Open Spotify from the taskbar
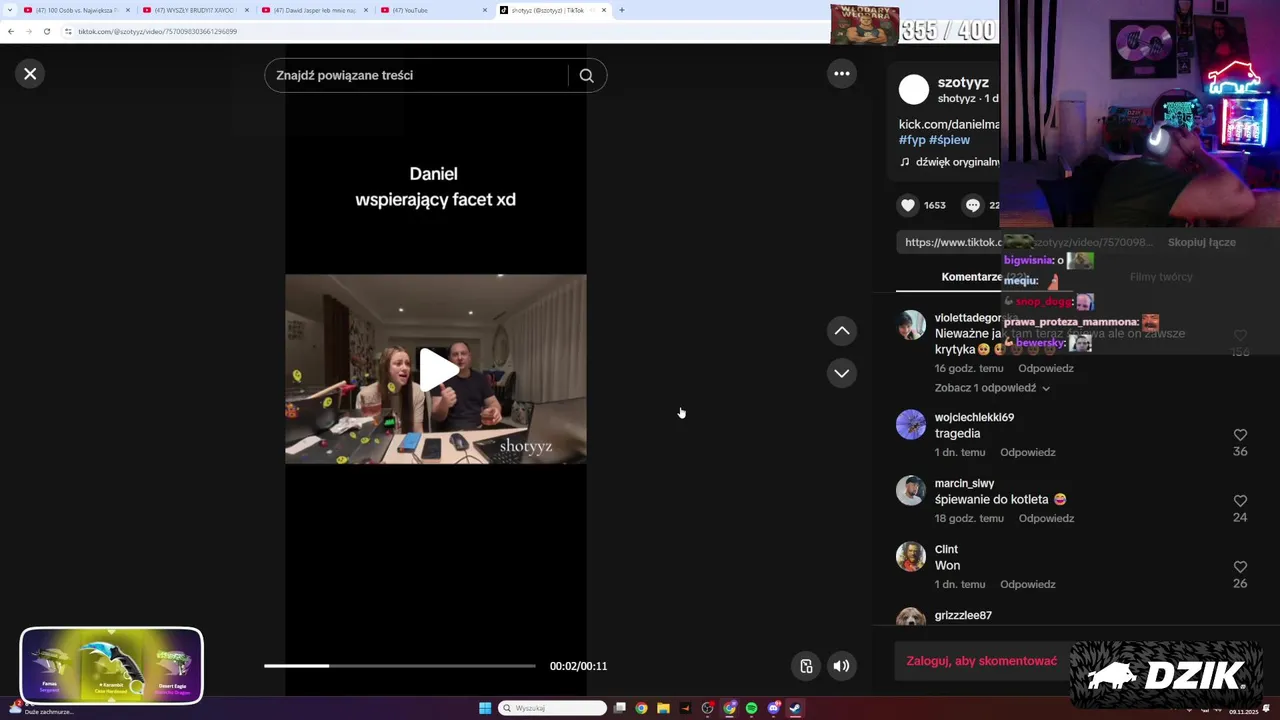 click(x=751, y=708)
